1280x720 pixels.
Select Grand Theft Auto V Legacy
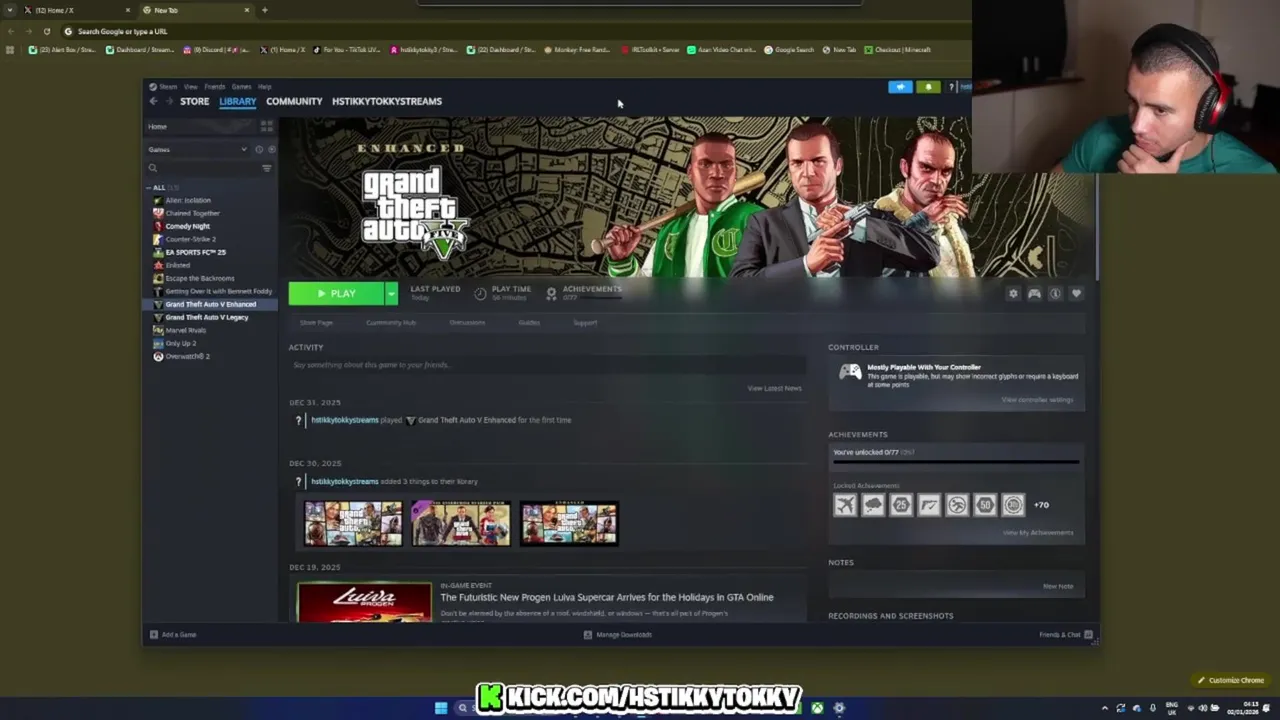click(x=206, y=317)
